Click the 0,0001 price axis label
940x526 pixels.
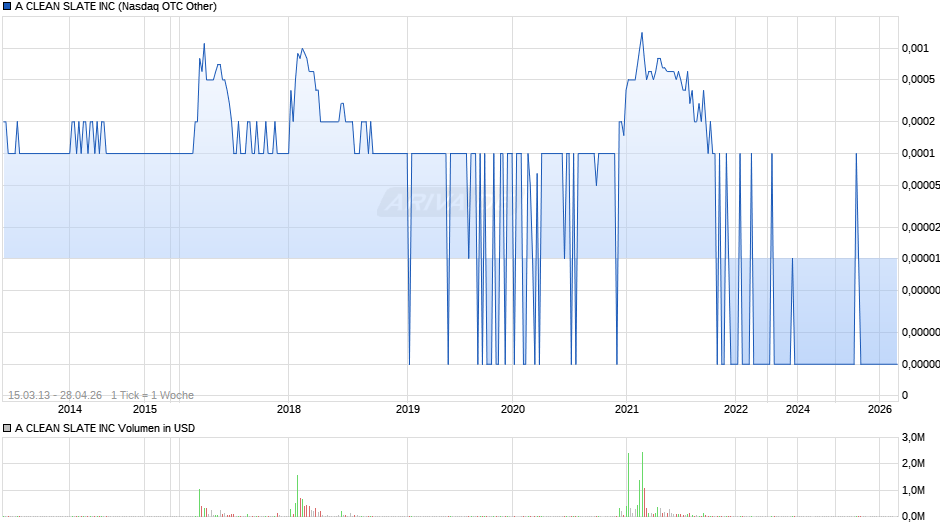[x=918, y=154]
